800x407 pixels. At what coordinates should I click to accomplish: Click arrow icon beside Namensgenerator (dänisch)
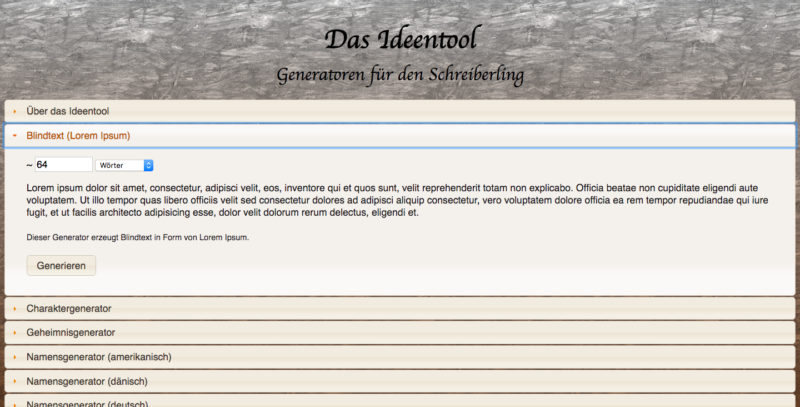(x=15, y=380)
